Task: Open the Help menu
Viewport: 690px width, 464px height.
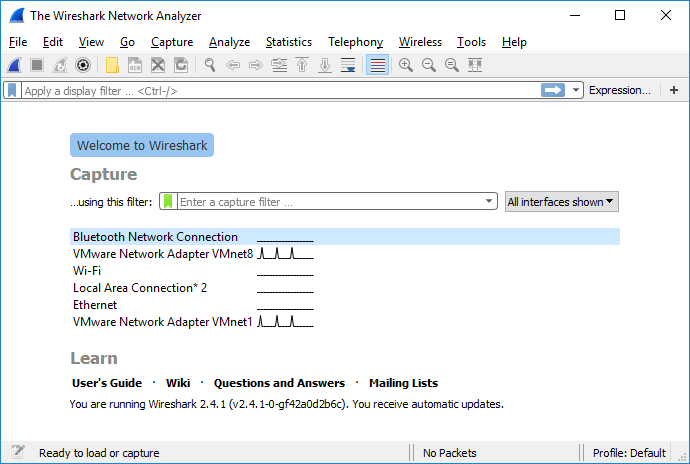Action: pos(514,42)
